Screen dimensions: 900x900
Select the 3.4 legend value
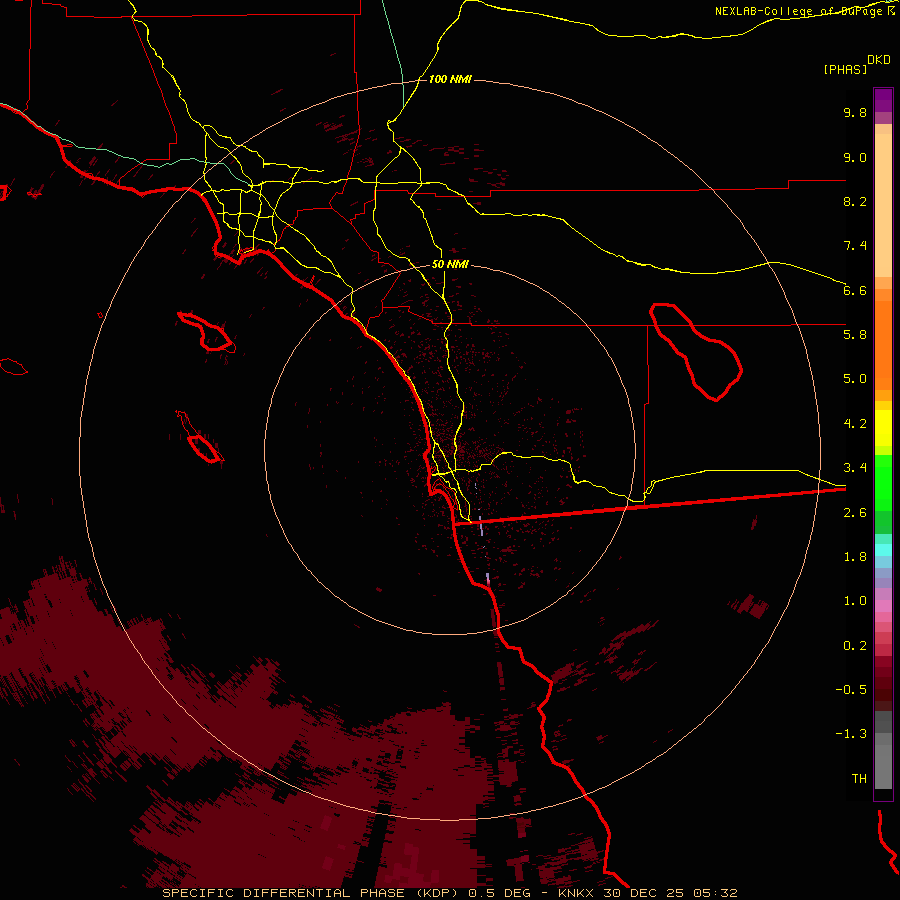[x=855, y=468]
